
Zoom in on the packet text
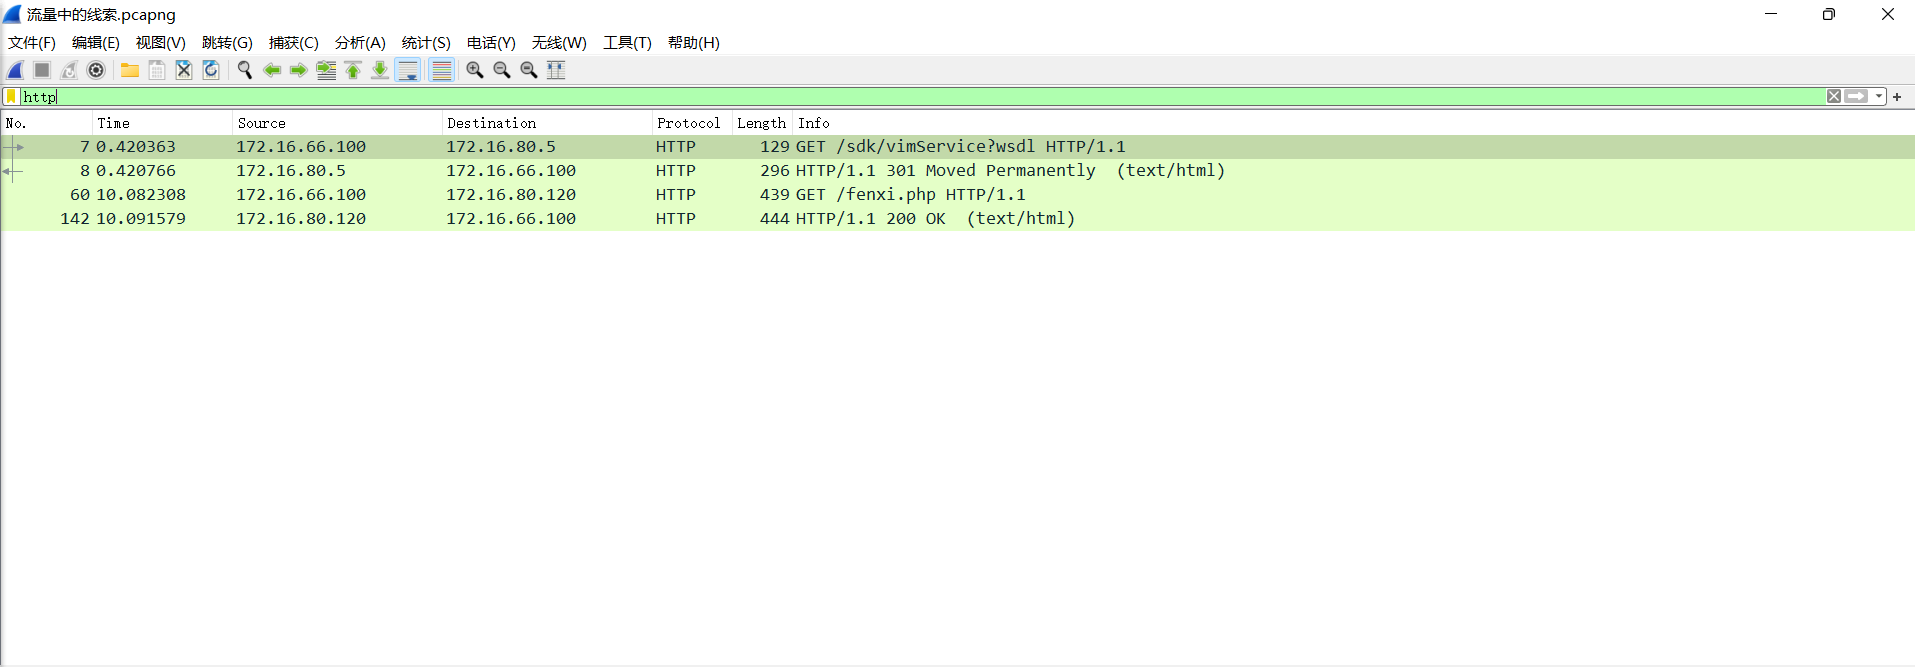pyautogui.click(x=475, y=70)
